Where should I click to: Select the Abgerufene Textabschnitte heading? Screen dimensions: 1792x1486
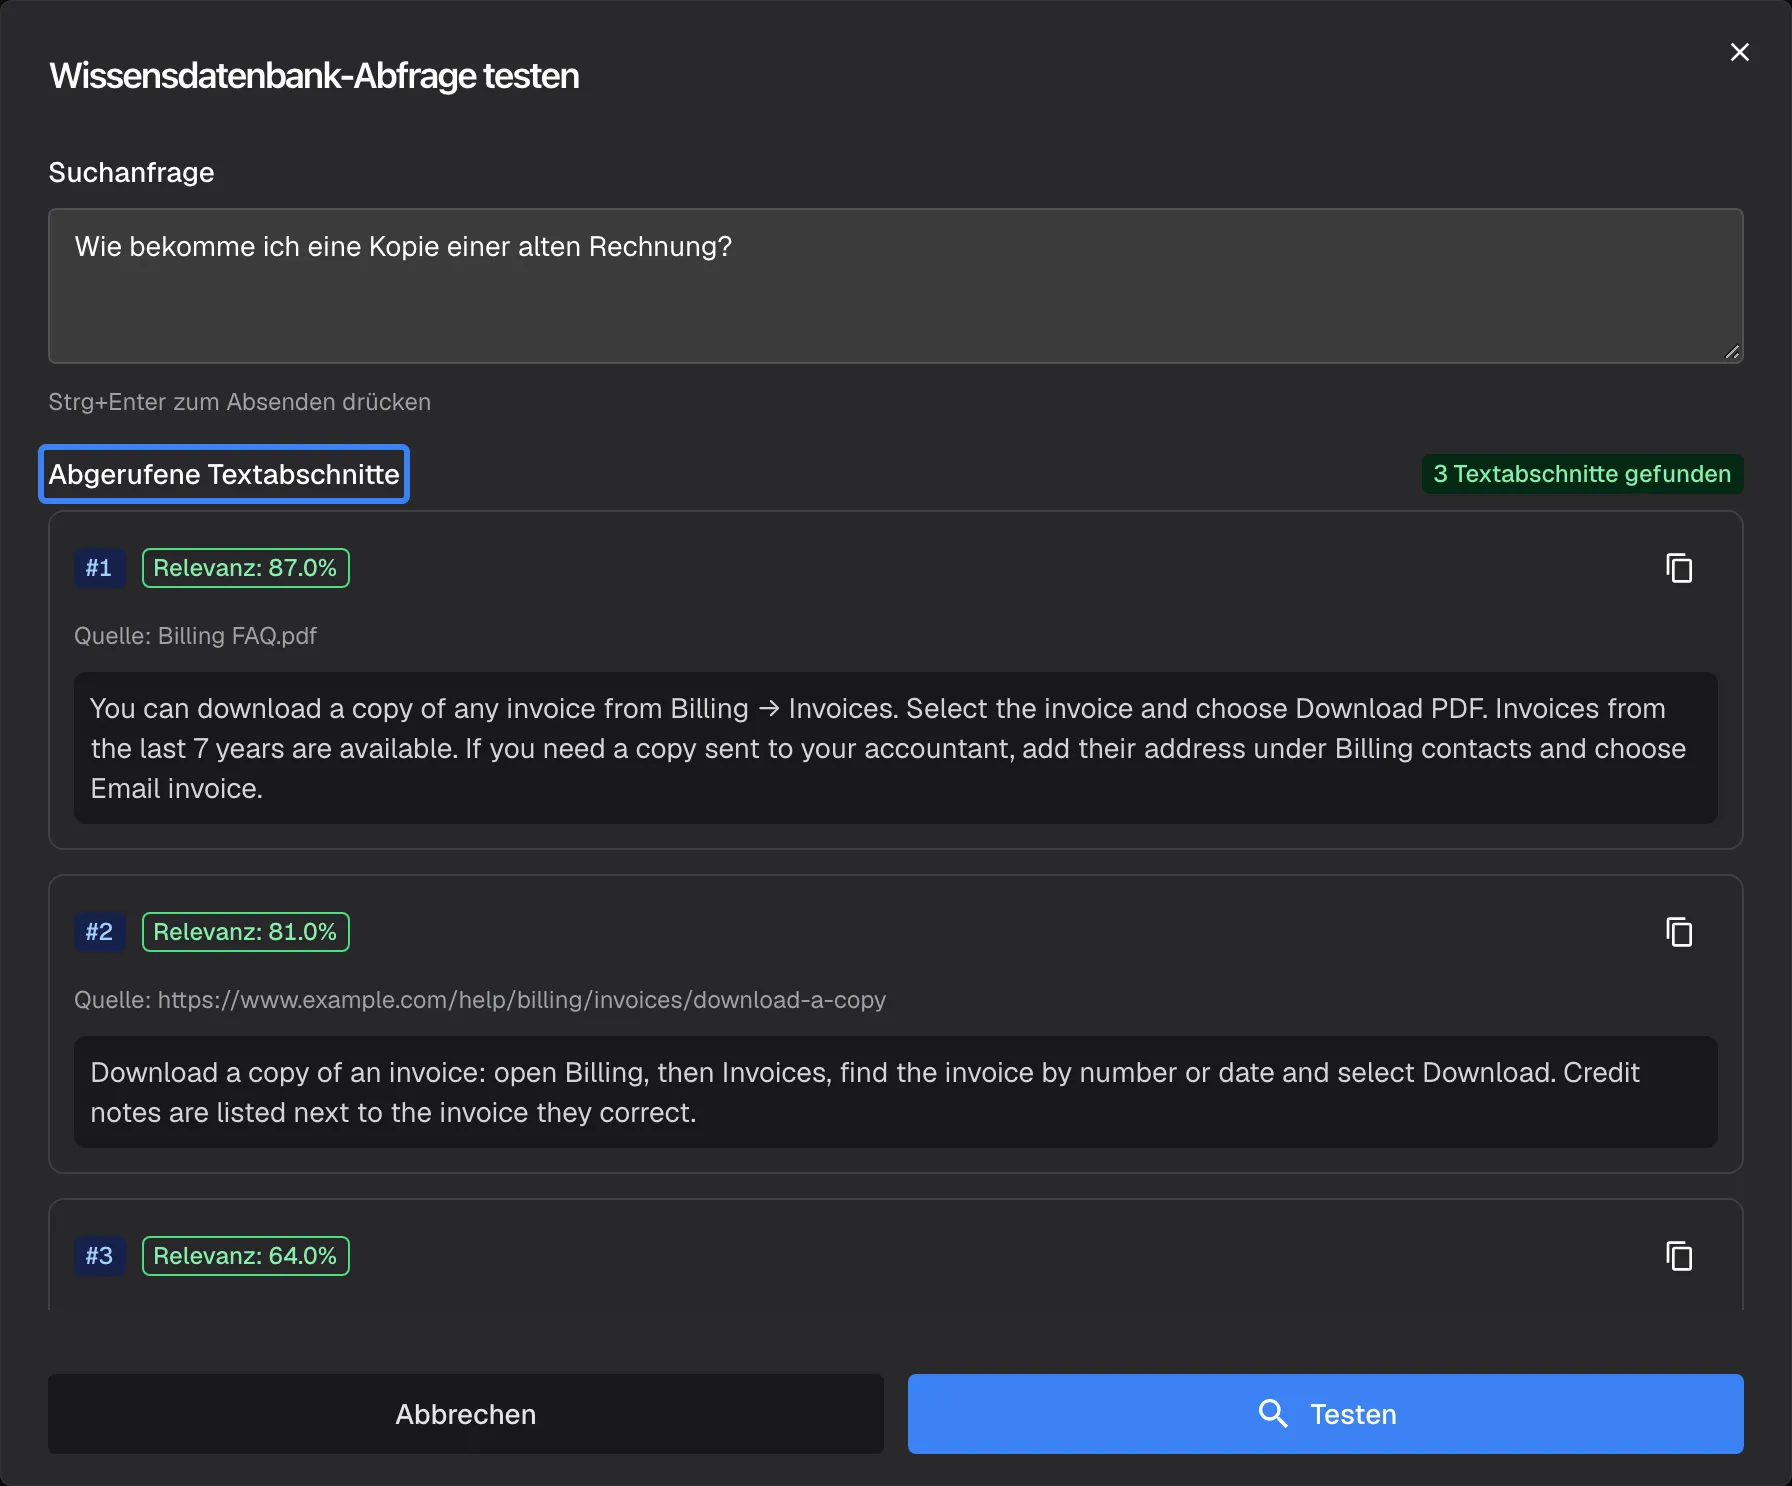coord(224,474)
